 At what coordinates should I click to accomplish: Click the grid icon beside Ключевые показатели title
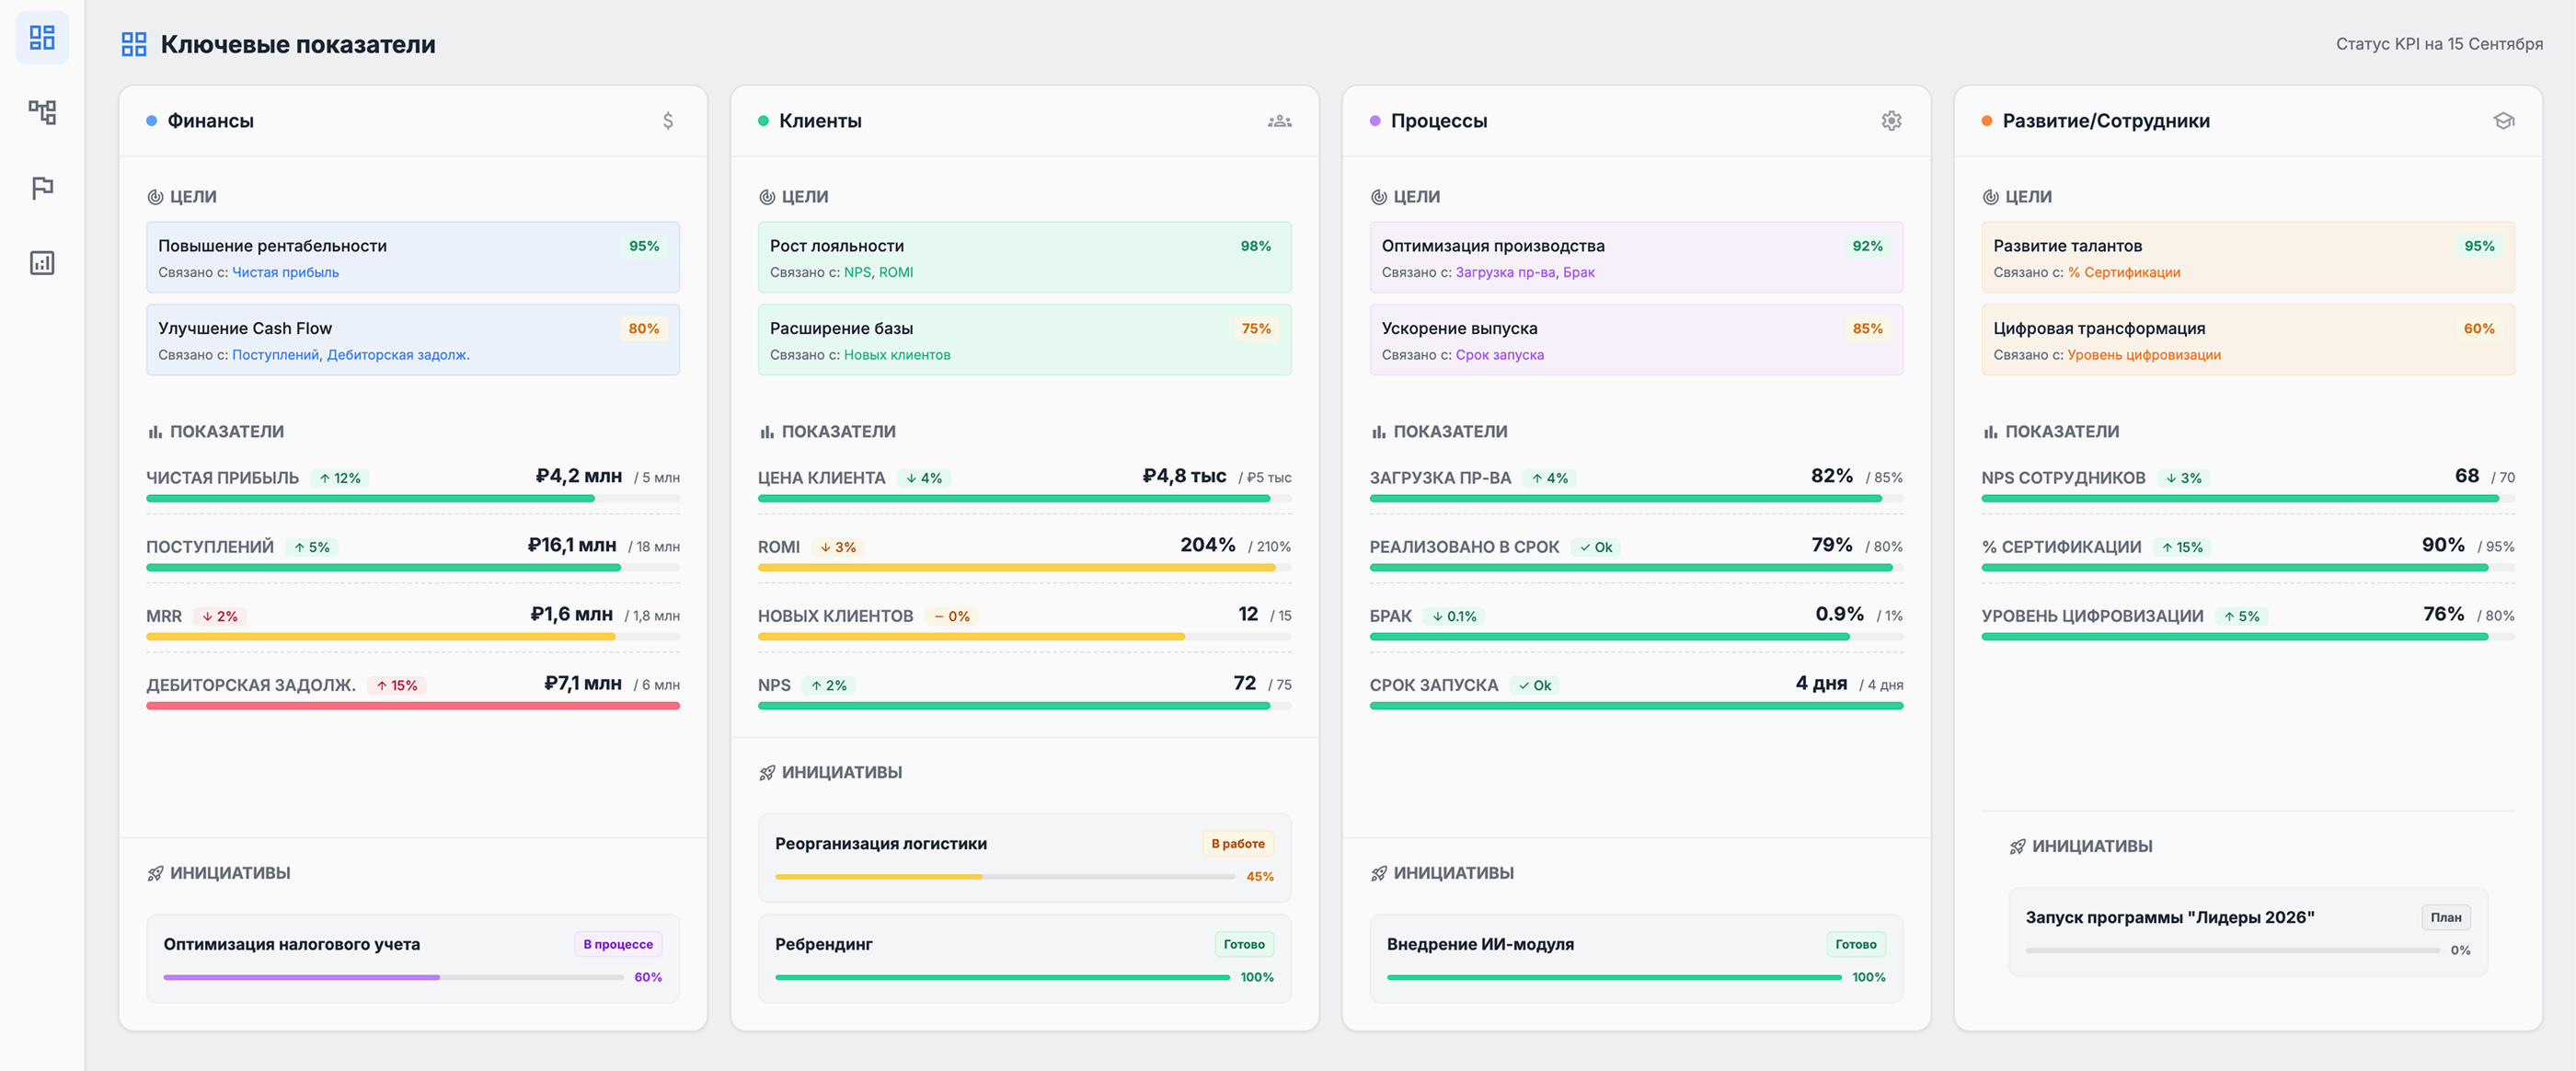pyautogui.click(x=134, y=44)
